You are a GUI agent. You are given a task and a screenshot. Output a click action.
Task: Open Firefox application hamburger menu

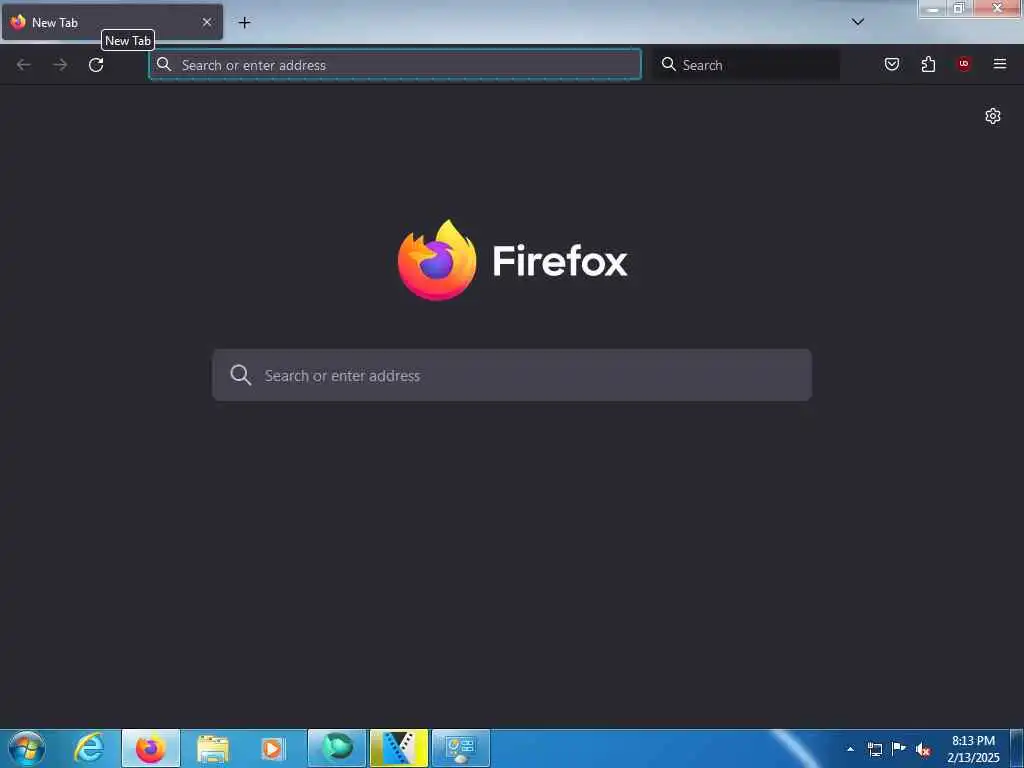coord(999,64)
